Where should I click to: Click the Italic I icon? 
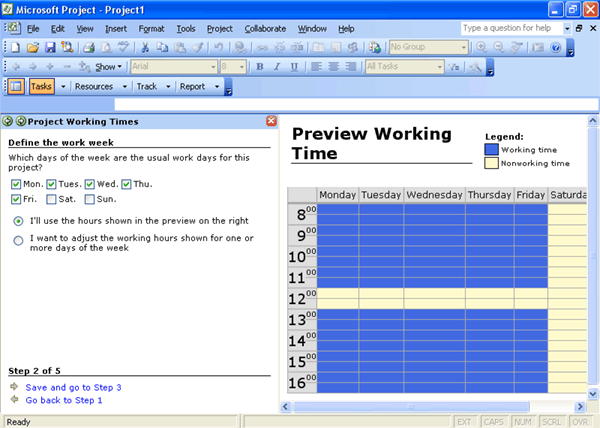[277, 67]
